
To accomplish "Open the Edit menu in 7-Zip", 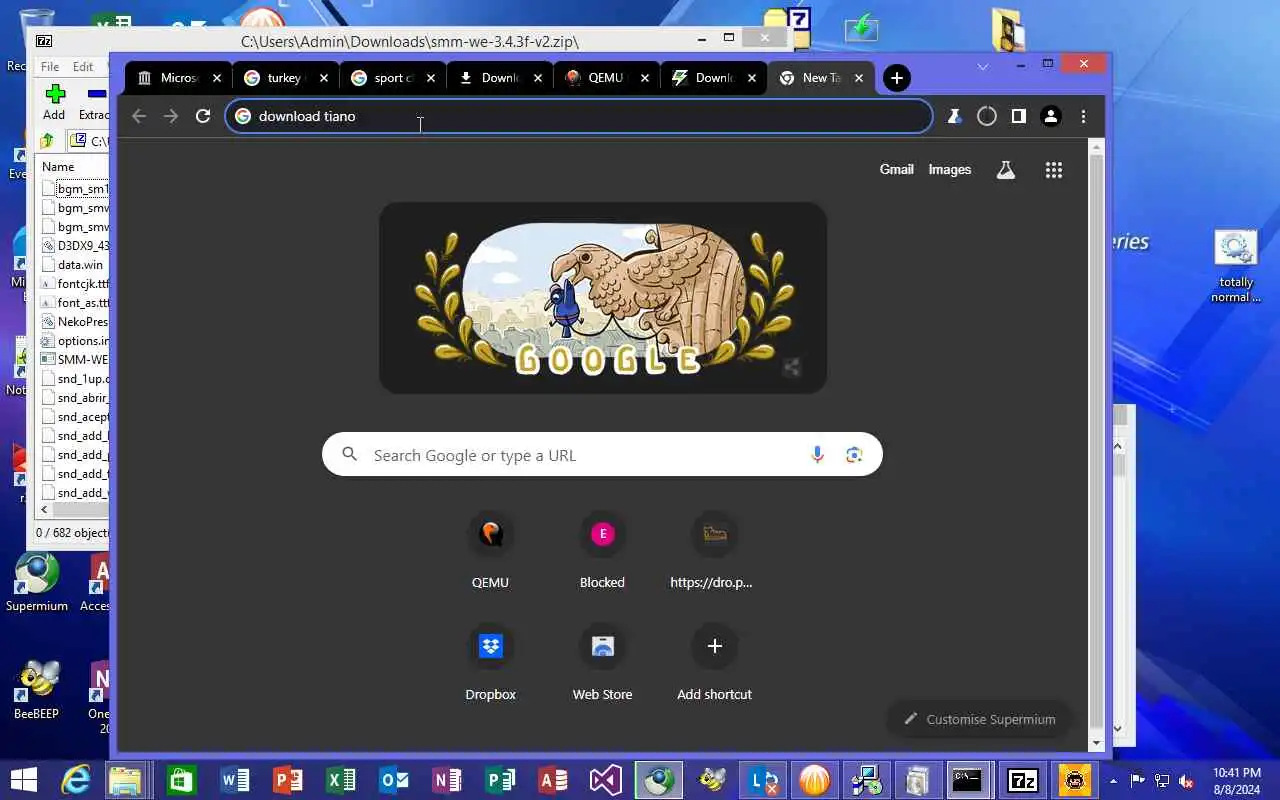I will (x=83, y=67).
